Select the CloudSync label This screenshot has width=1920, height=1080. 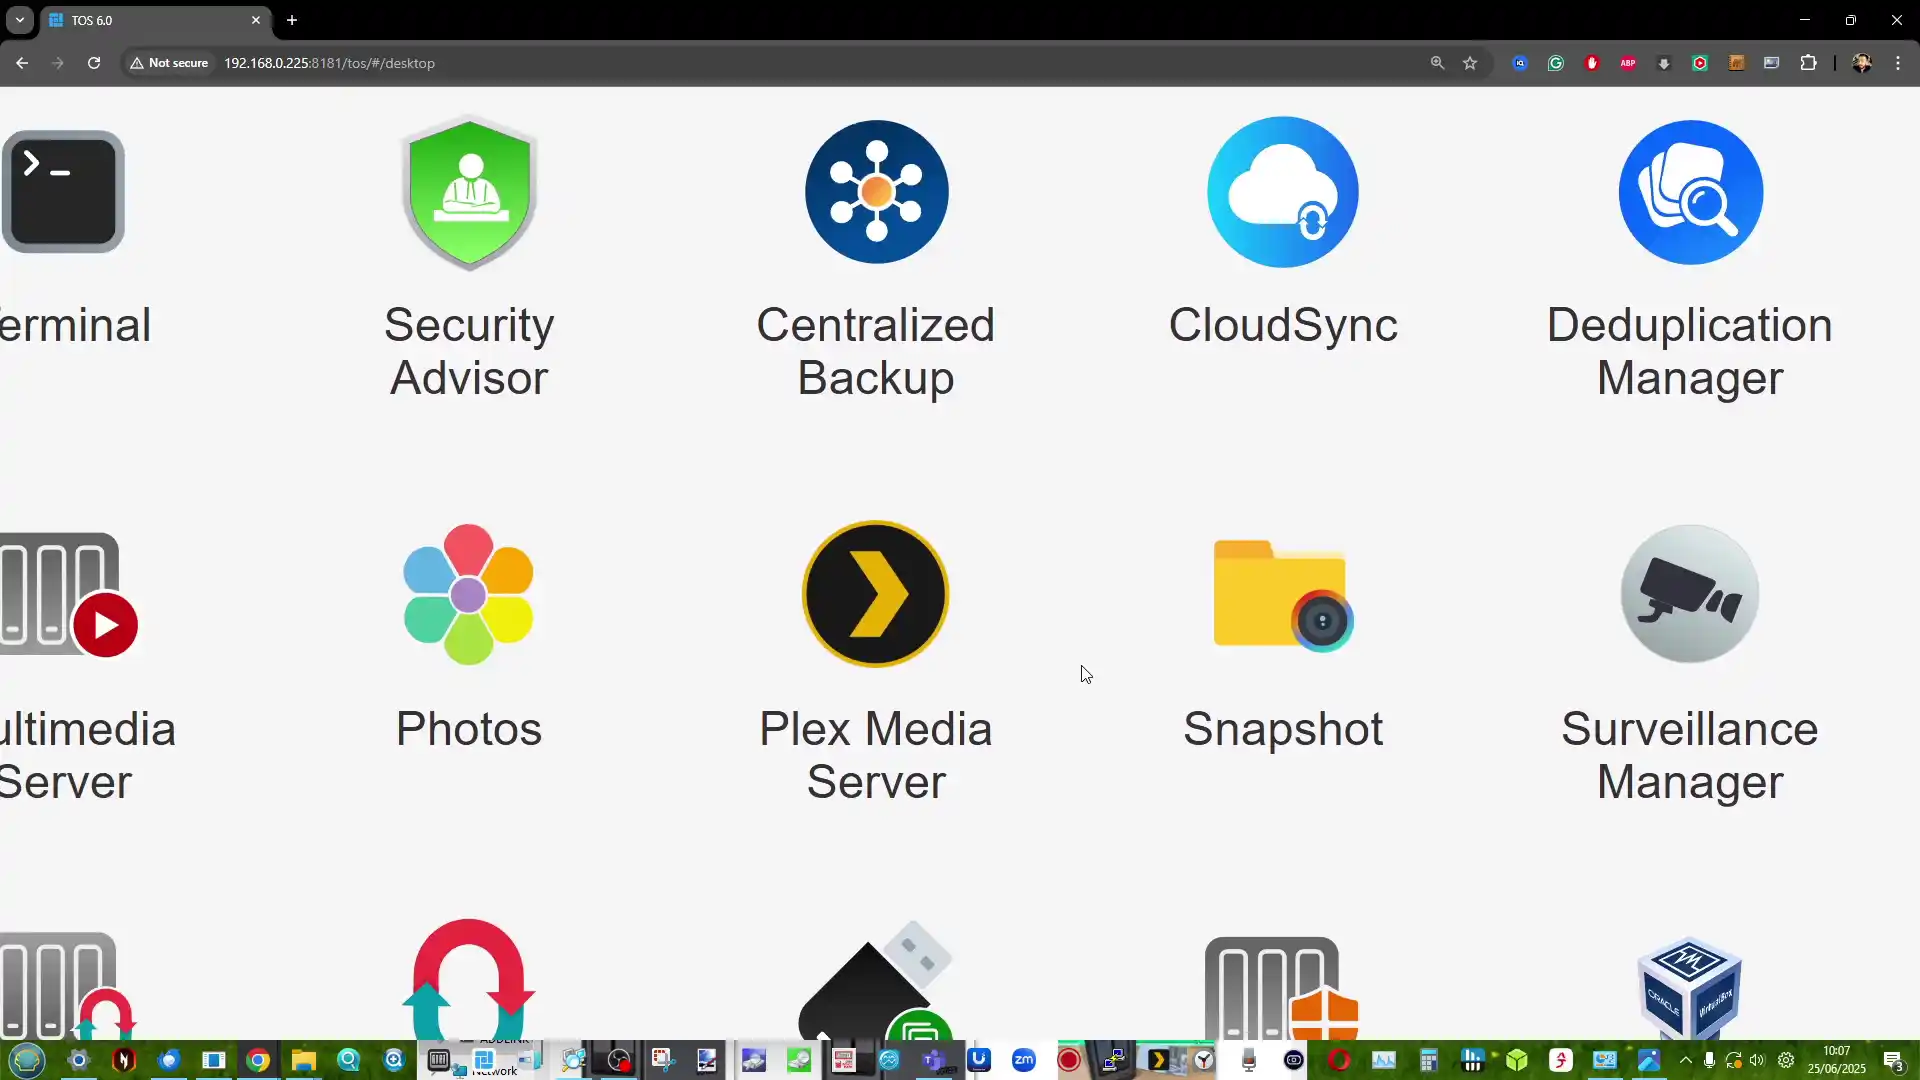[1283, 325]
